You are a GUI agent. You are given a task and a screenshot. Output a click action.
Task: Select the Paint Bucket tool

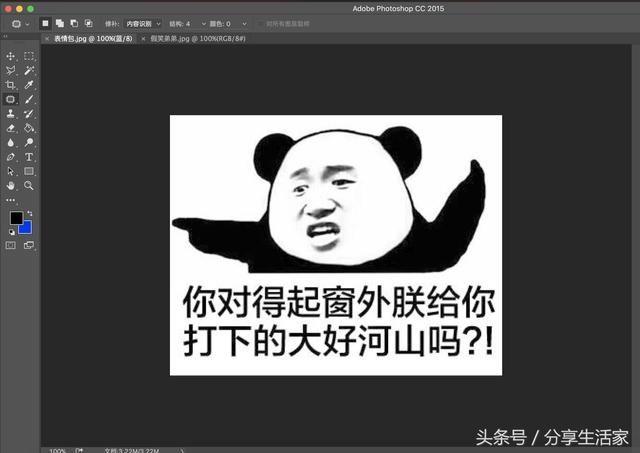click(x=29, y=128)
